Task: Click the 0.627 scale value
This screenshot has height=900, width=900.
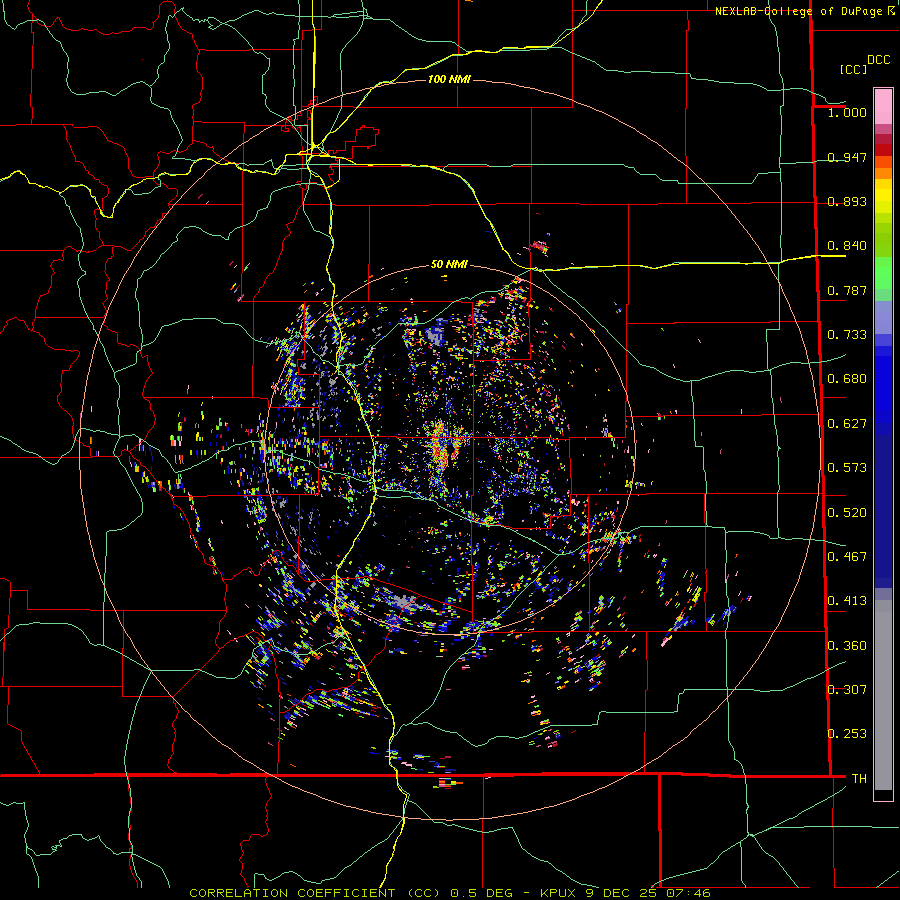Action: [x=847, y=424]
